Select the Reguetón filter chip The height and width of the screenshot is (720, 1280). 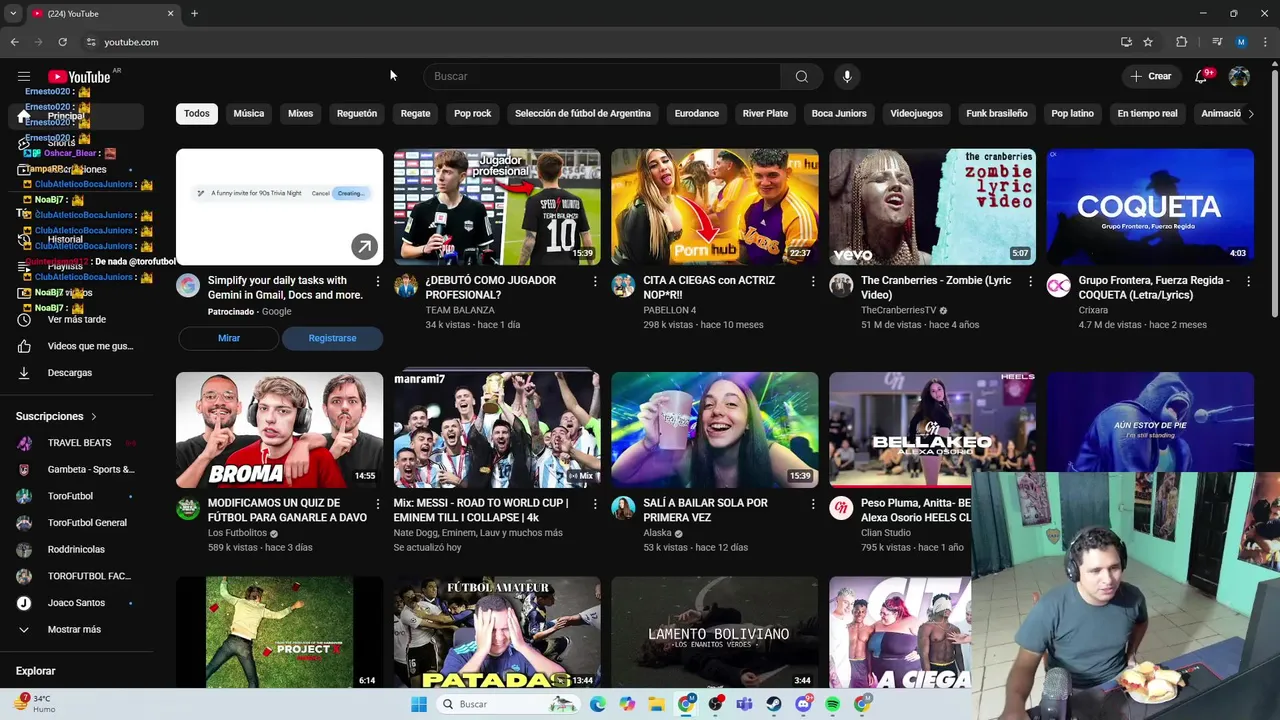tap(357, 113)
